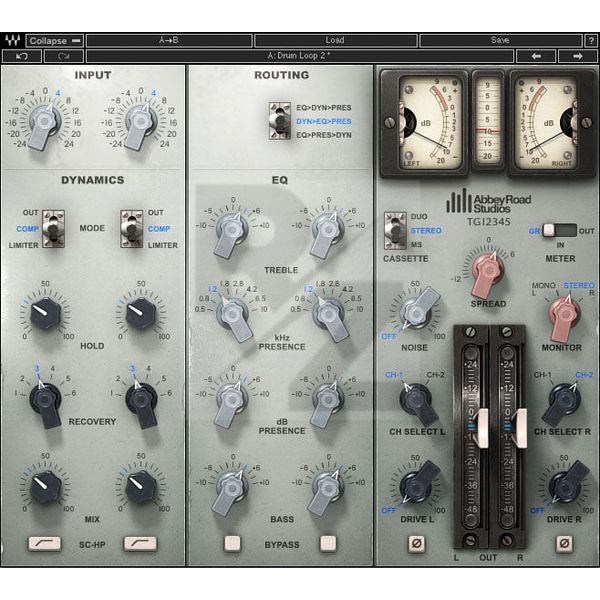Toggle the CASSETTE DUO/STEREO/MS switch
This screenshot has height=600, width=600.
point(395,230)
